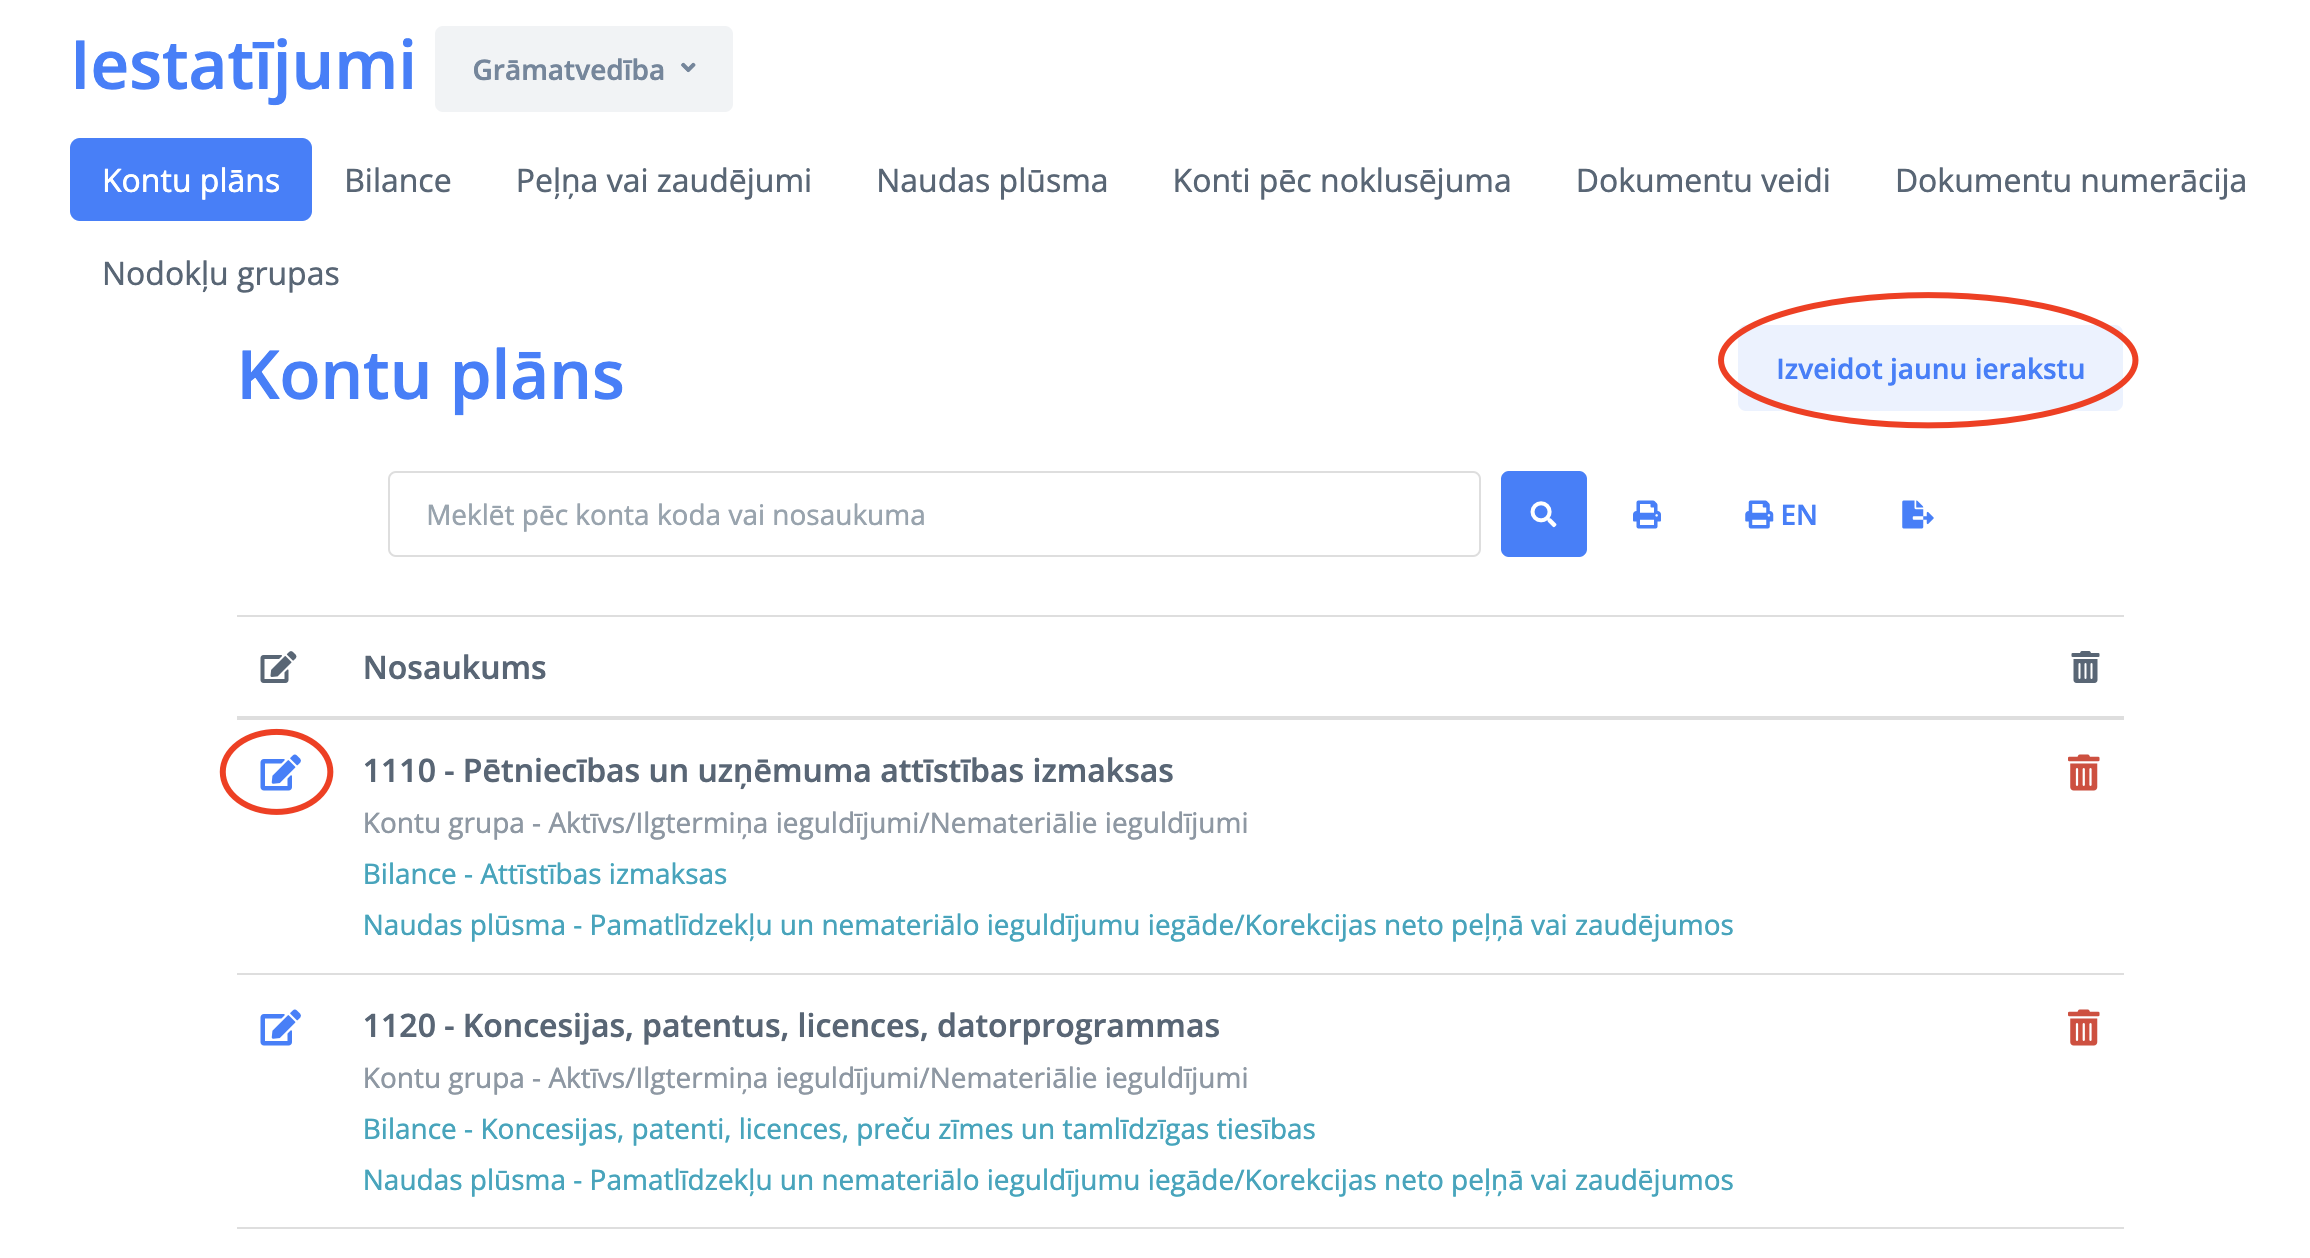
Task: Click the blue search magnifier button
Action: click(1542, 514)
